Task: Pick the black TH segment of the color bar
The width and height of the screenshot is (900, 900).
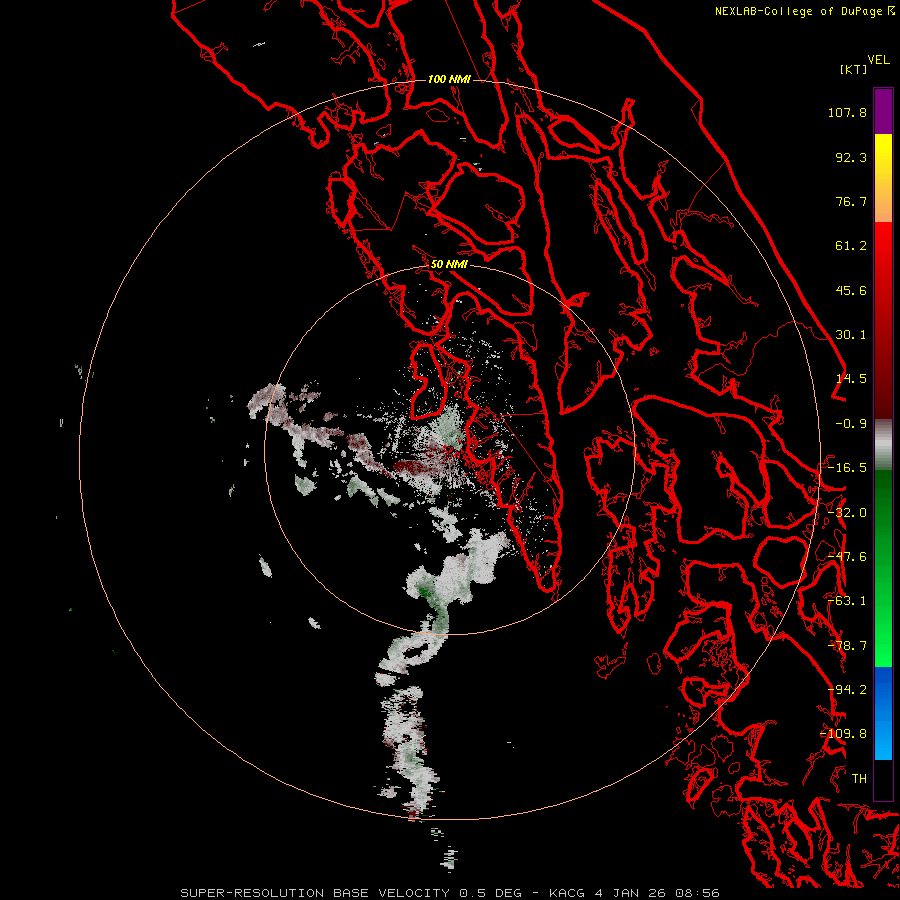Action: 883,779
